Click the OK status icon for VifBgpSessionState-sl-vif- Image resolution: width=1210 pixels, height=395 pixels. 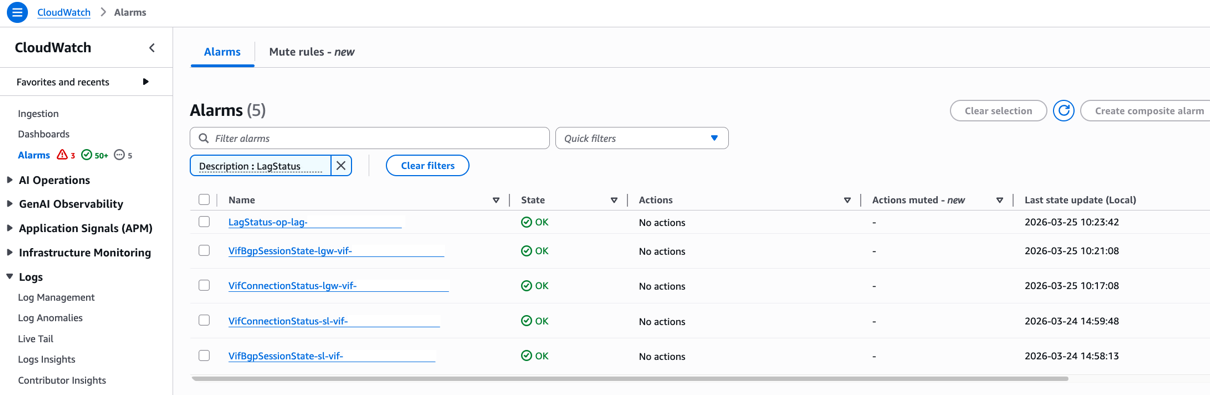pos(526,356)
